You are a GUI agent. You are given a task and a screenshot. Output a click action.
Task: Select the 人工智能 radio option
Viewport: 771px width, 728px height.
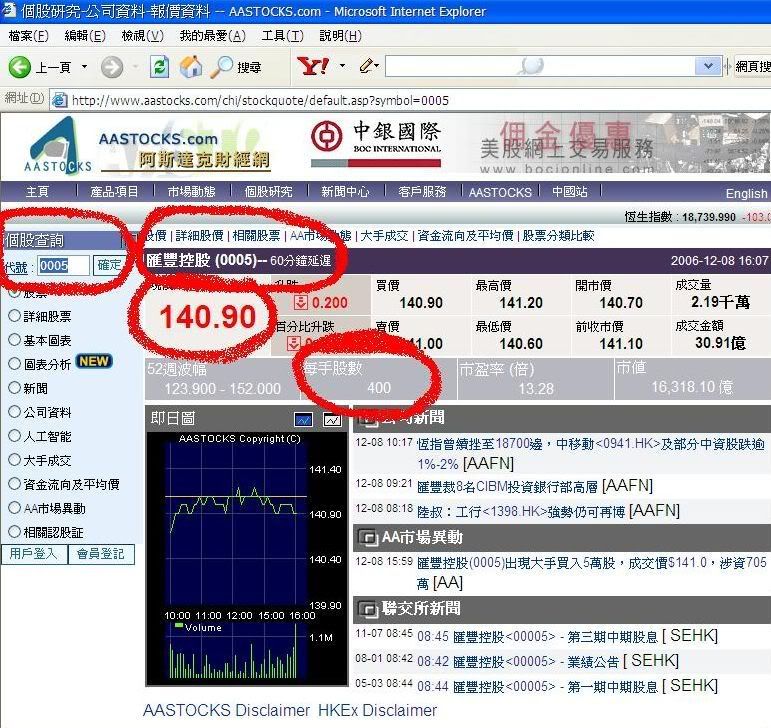[15, 436]
